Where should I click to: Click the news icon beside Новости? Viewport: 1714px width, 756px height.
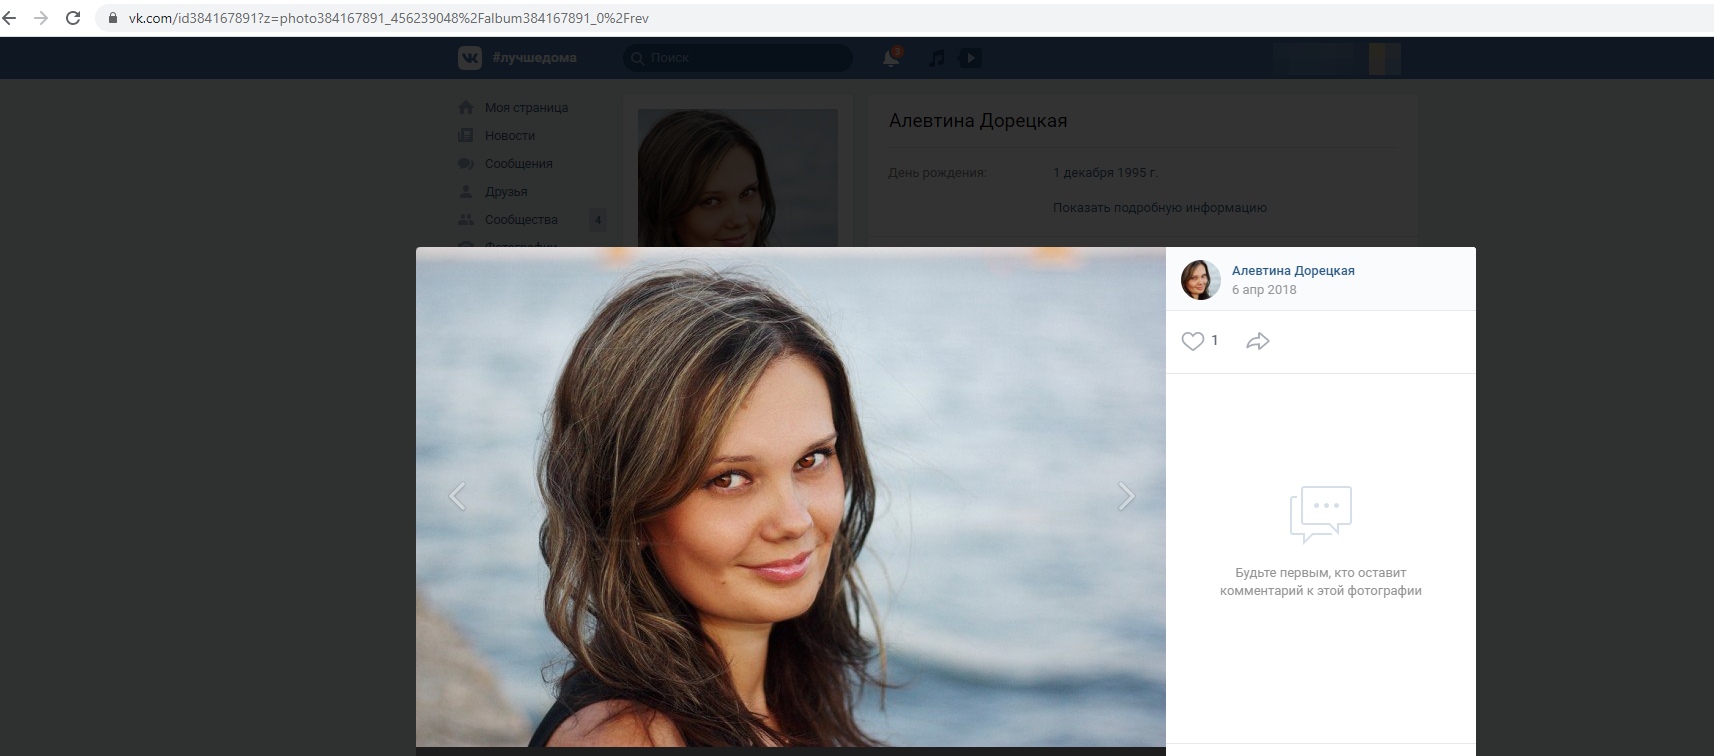point(466,135)
